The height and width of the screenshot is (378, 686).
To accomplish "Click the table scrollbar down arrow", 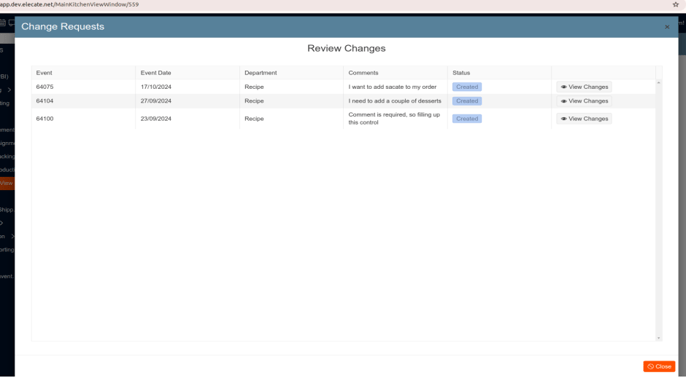I will tap(658, 338).
